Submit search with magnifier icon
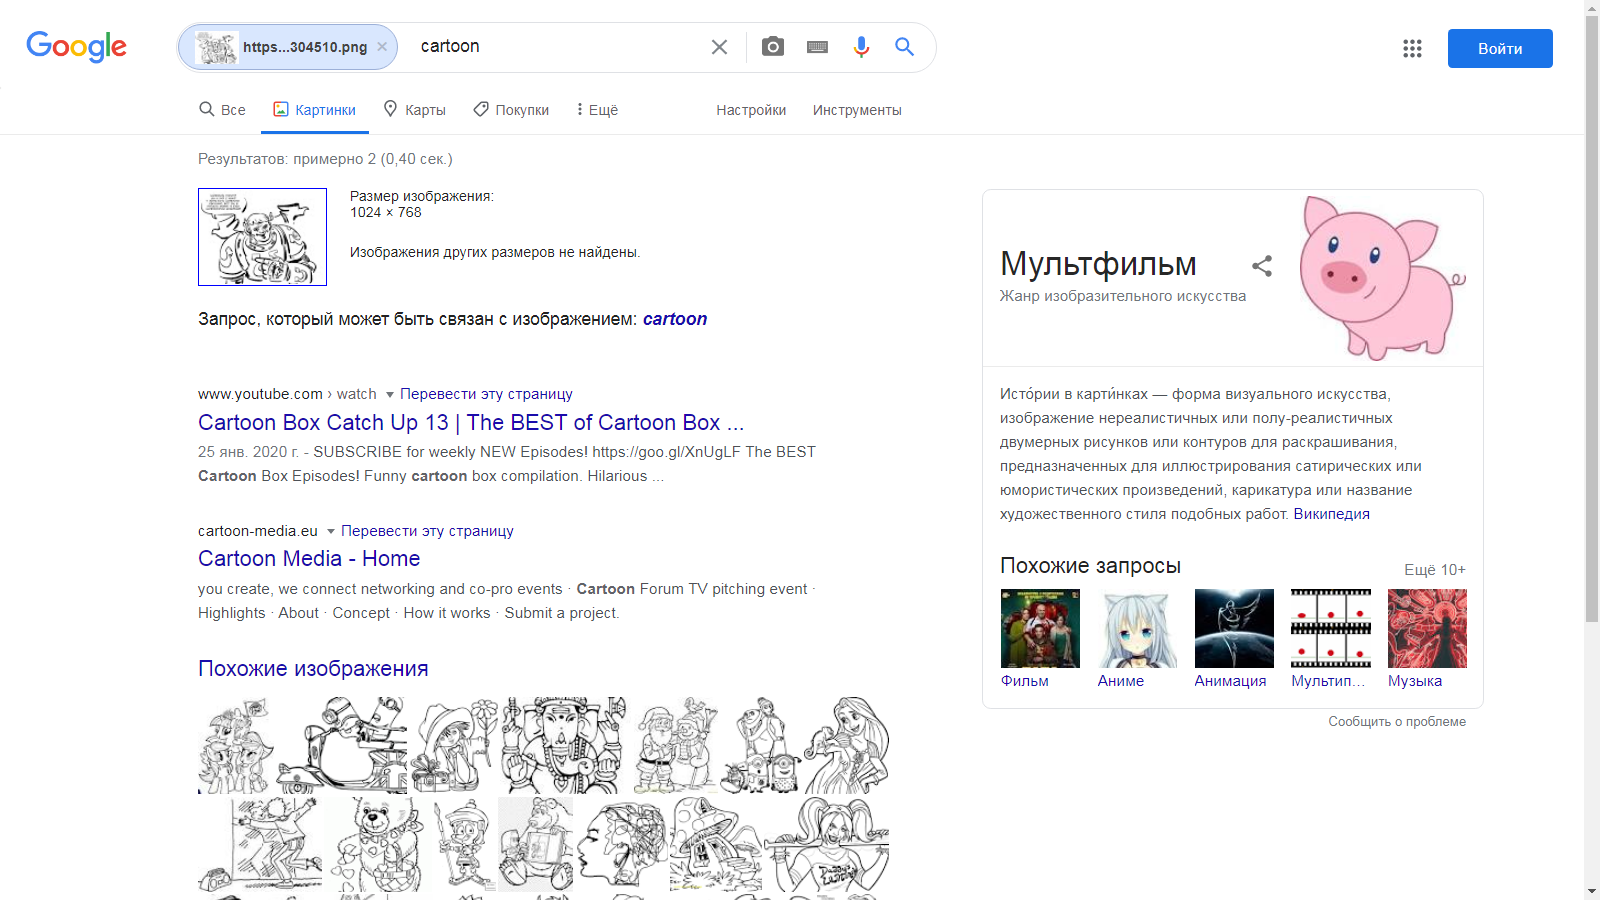 click(x=904, y=47)
